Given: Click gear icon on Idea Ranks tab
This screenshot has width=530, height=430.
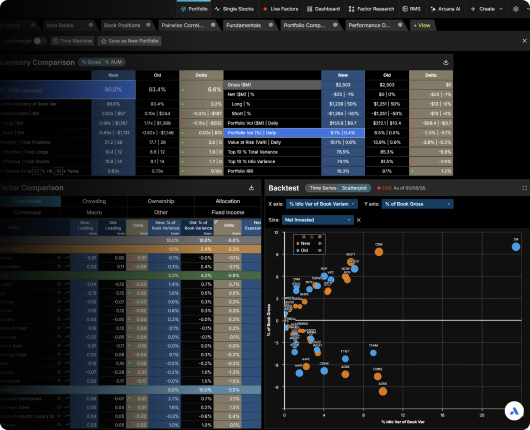Looking at the screenshot, I should (x=91, y=25).
